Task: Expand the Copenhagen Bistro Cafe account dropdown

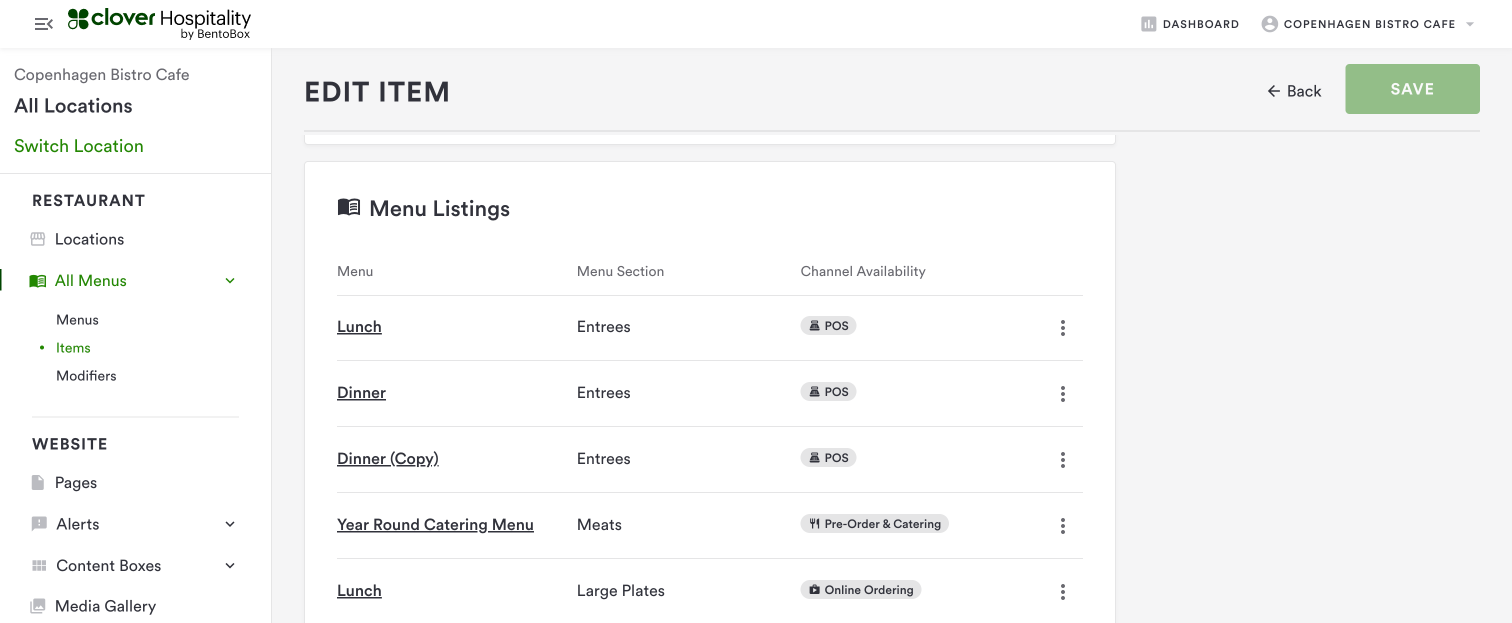Action: click(1470, 24)
